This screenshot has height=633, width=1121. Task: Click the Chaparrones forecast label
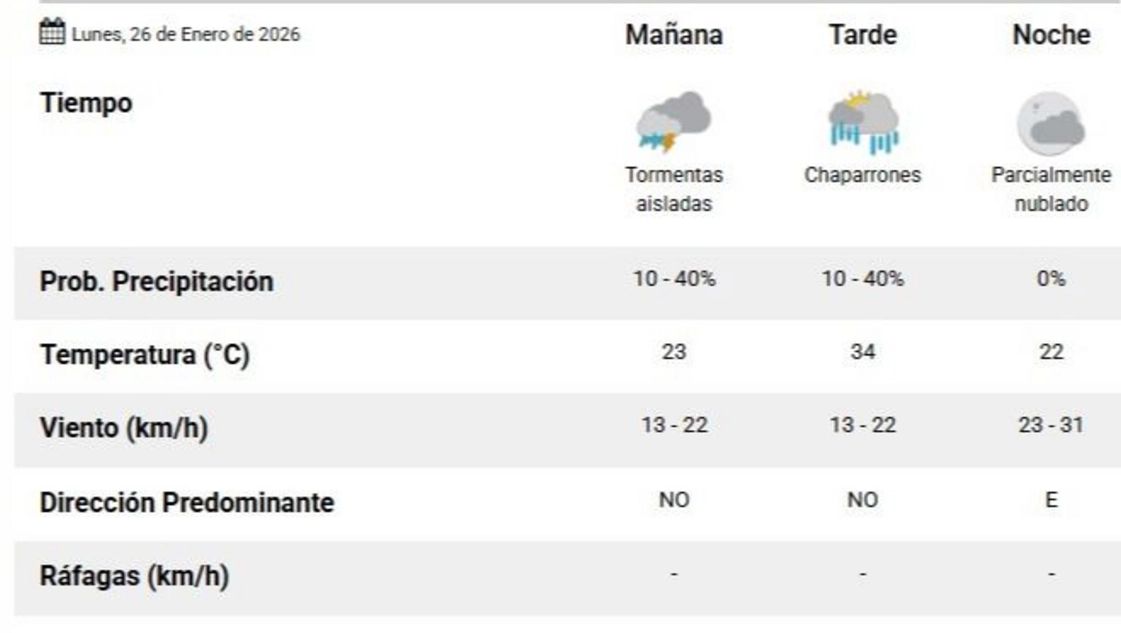(863, 175)
